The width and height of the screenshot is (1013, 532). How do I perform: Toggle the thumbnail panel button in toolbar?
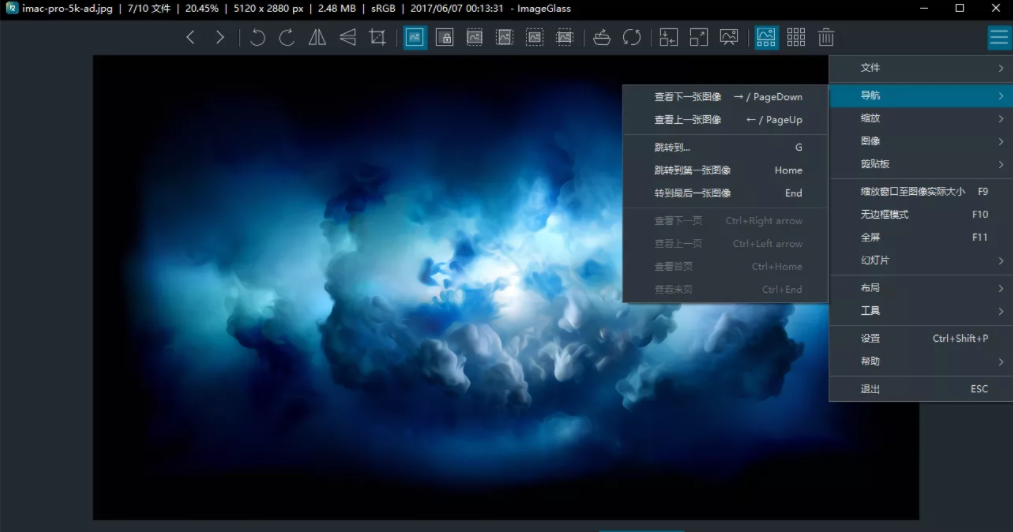(x=767, y=38)
